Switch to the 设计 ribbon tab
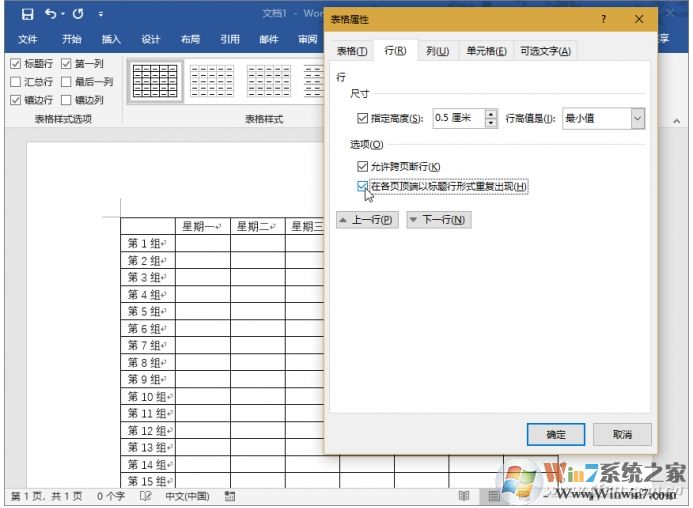 tap(151, 39)
